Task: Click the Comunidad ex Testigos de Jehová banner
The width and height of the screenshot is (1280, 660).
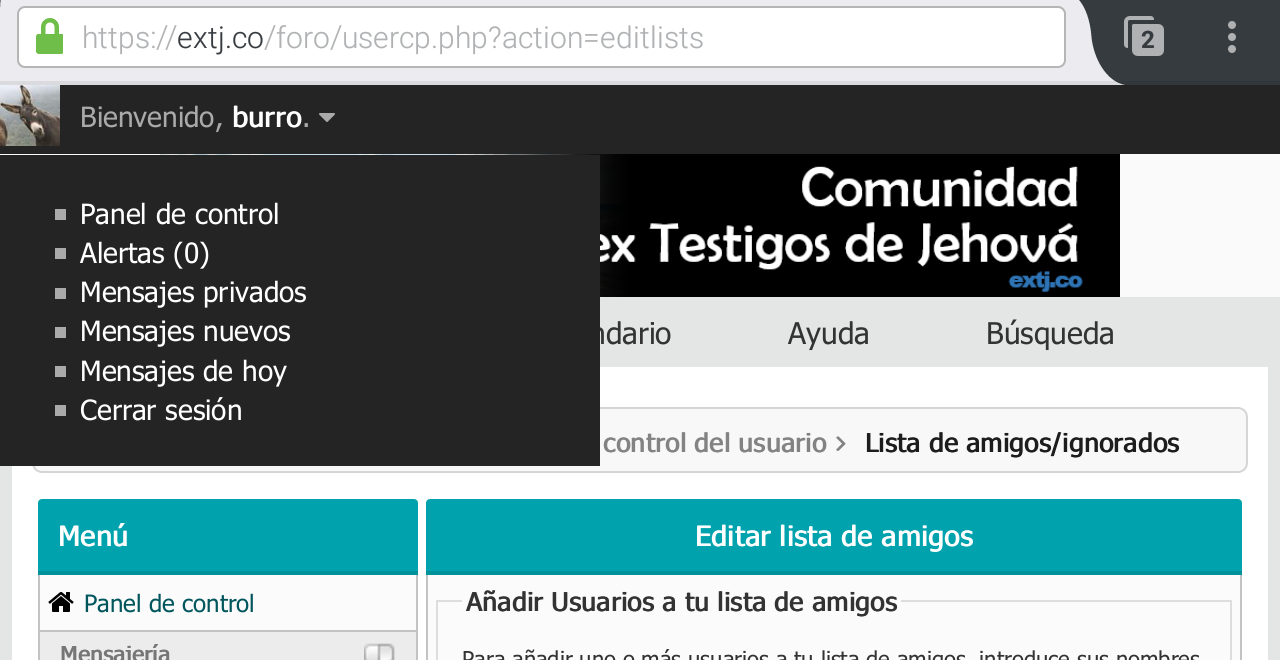Action: (x=860, y=225)
